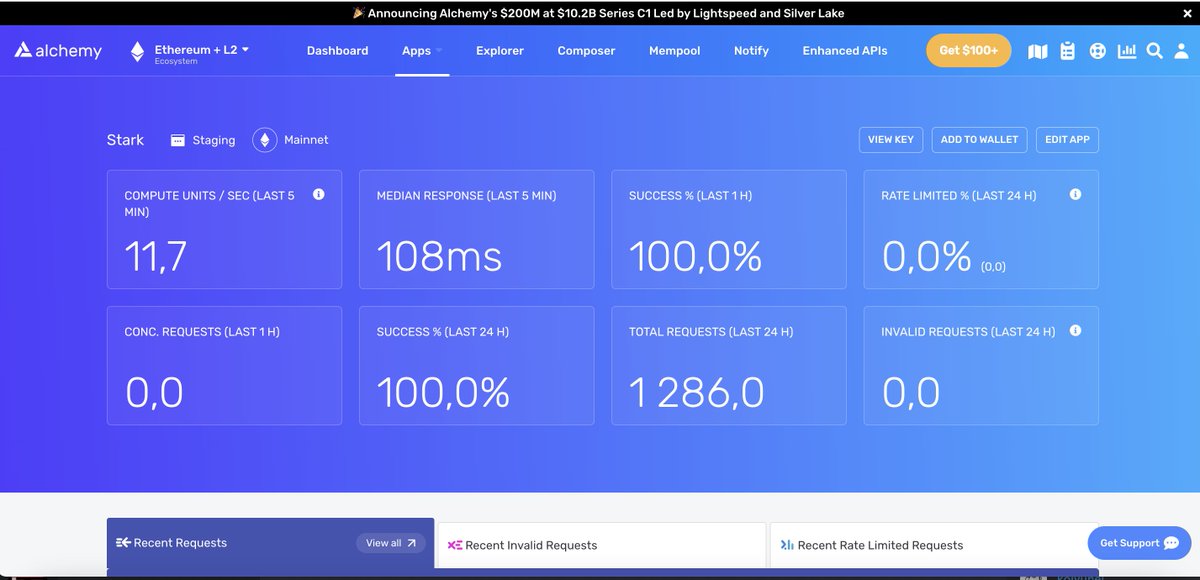The height and width of the screenshot is (580, 1200).
Task: Switch to Recent Invalid Requests tab
Action: point(602,547)
